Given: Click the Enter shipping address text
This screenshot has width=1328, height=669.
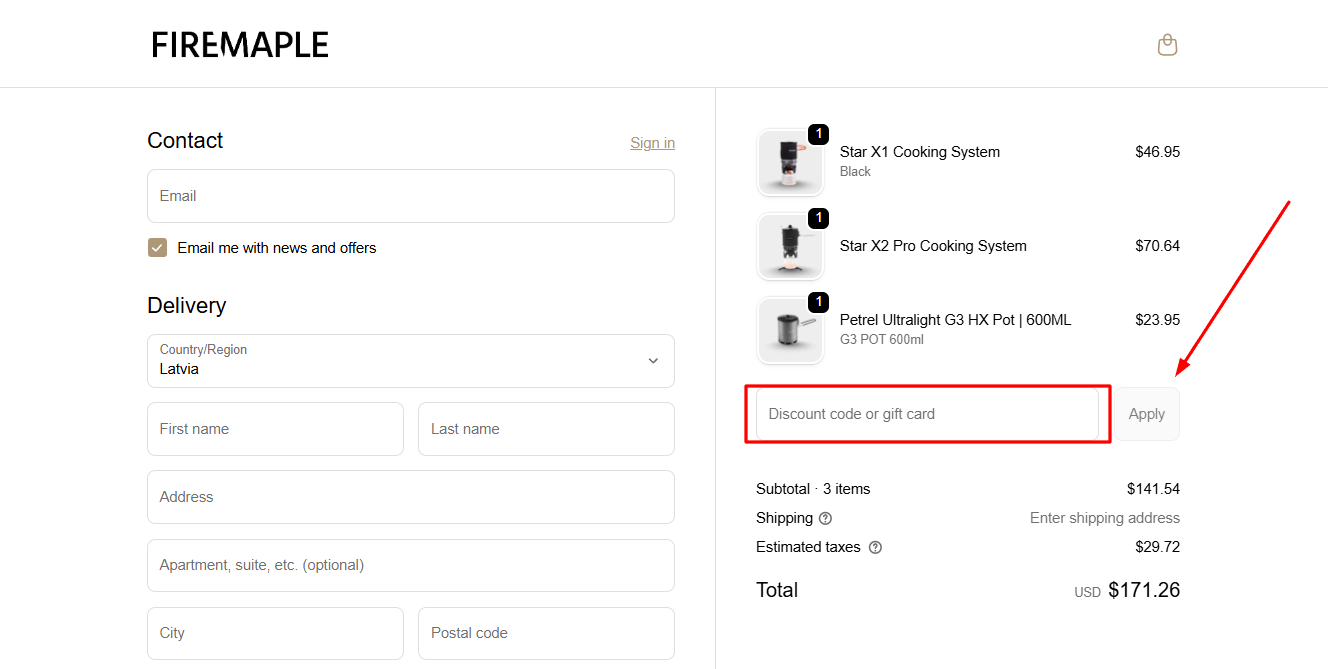Looking at the screenshot, I should [x=1105, y=518].
